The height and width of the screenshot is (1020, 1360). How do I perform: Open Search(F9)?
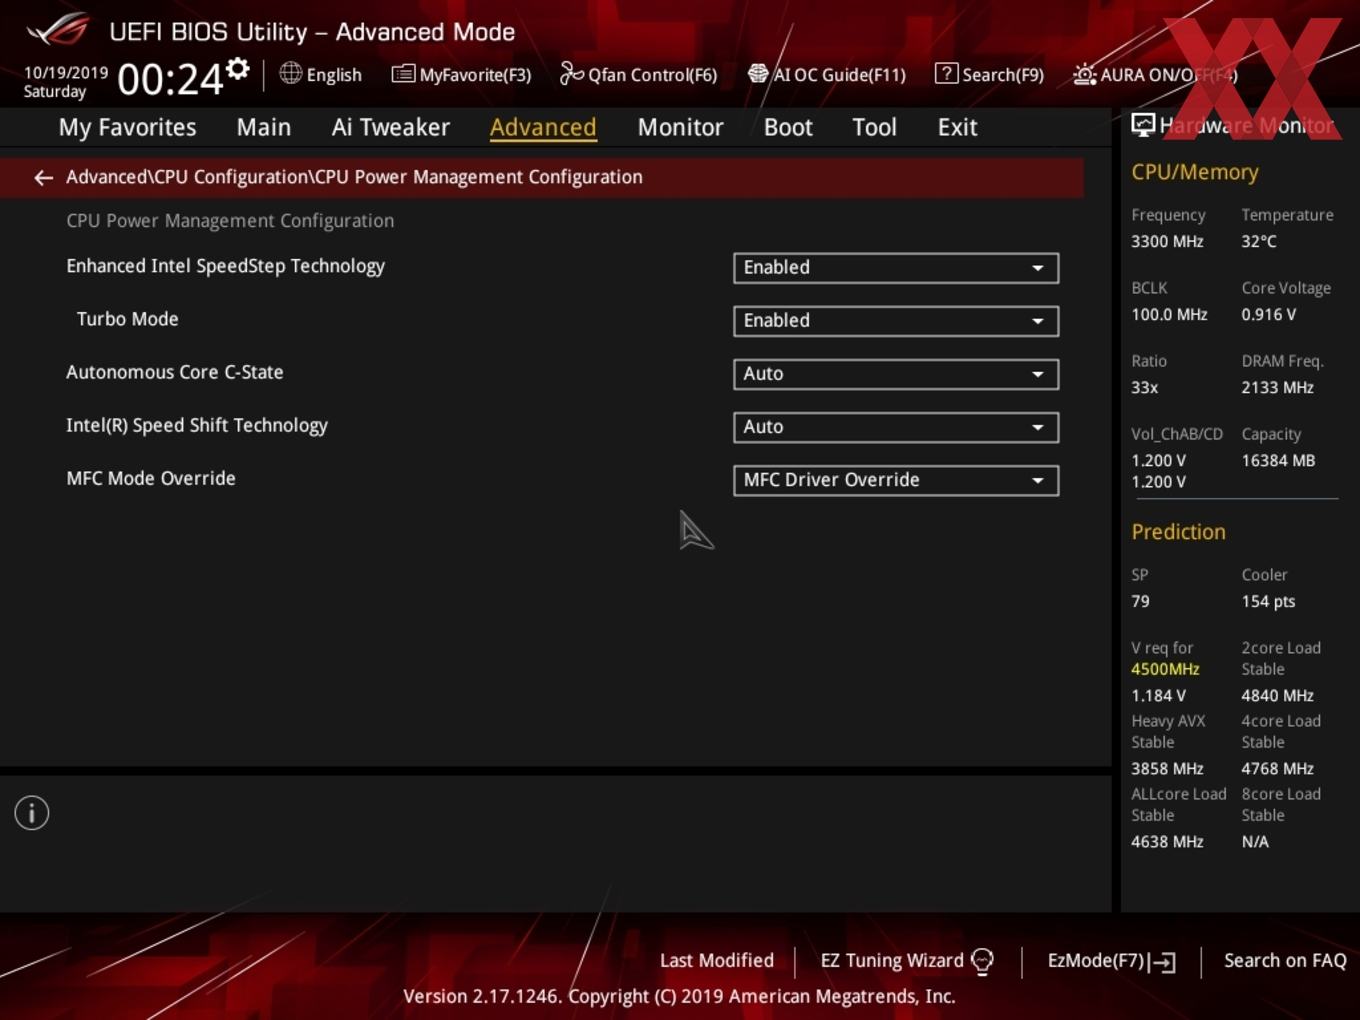pos(989,75)
